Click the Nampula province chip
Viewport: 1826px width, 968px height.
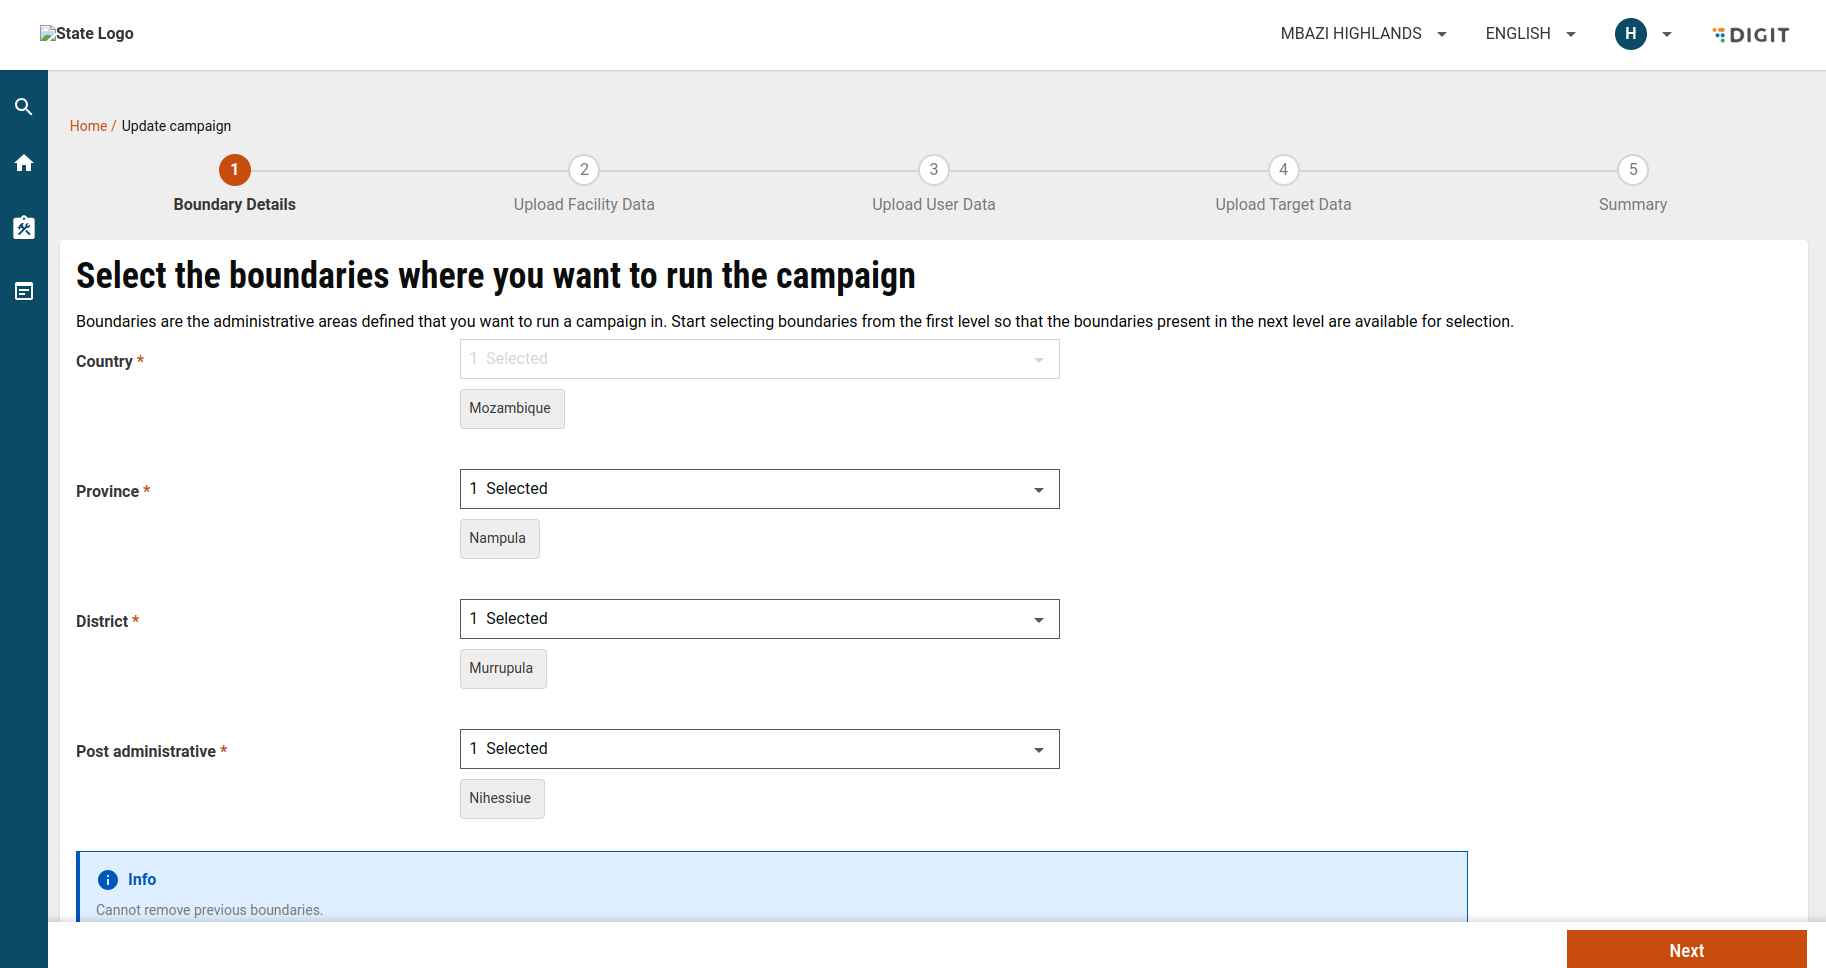point(498,539)
